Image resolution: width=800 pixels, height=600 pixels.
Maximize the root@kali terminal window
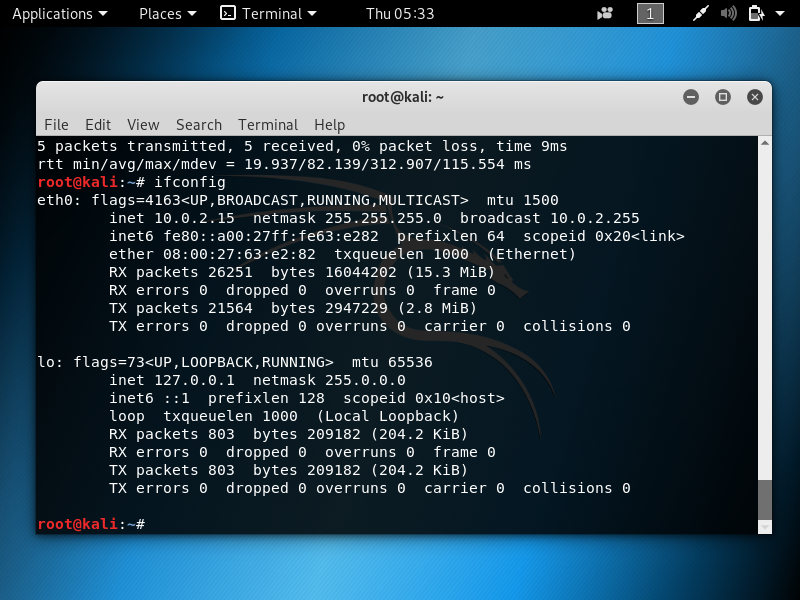tap(722, 97)
